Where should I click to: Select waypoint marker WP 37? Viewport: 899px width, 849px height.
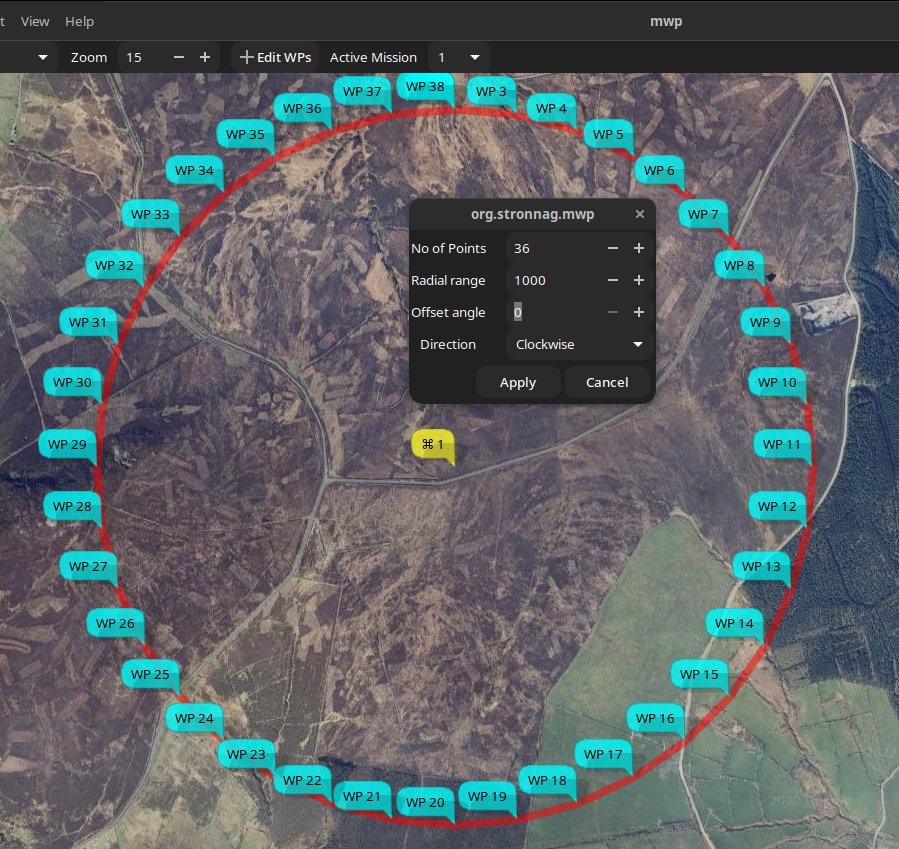(x=362, y=92)
